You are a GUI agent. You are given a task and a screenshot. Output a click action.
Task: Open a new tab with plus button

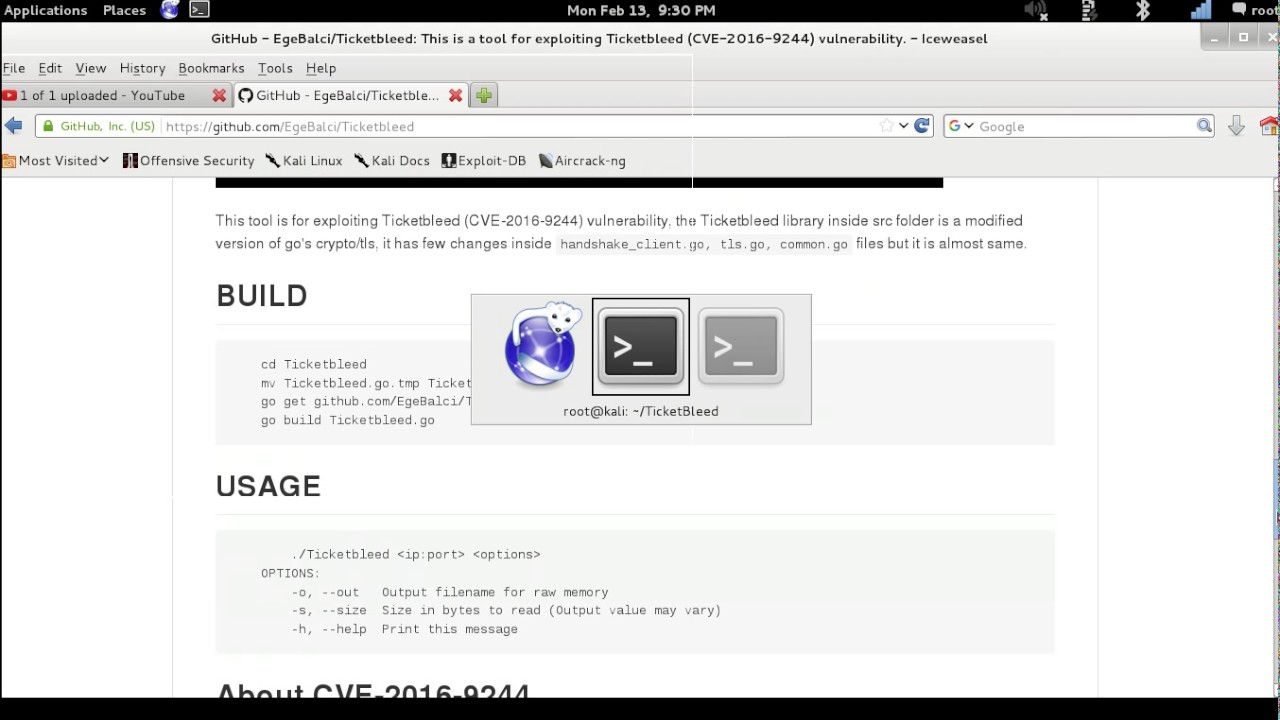(484, 95)
